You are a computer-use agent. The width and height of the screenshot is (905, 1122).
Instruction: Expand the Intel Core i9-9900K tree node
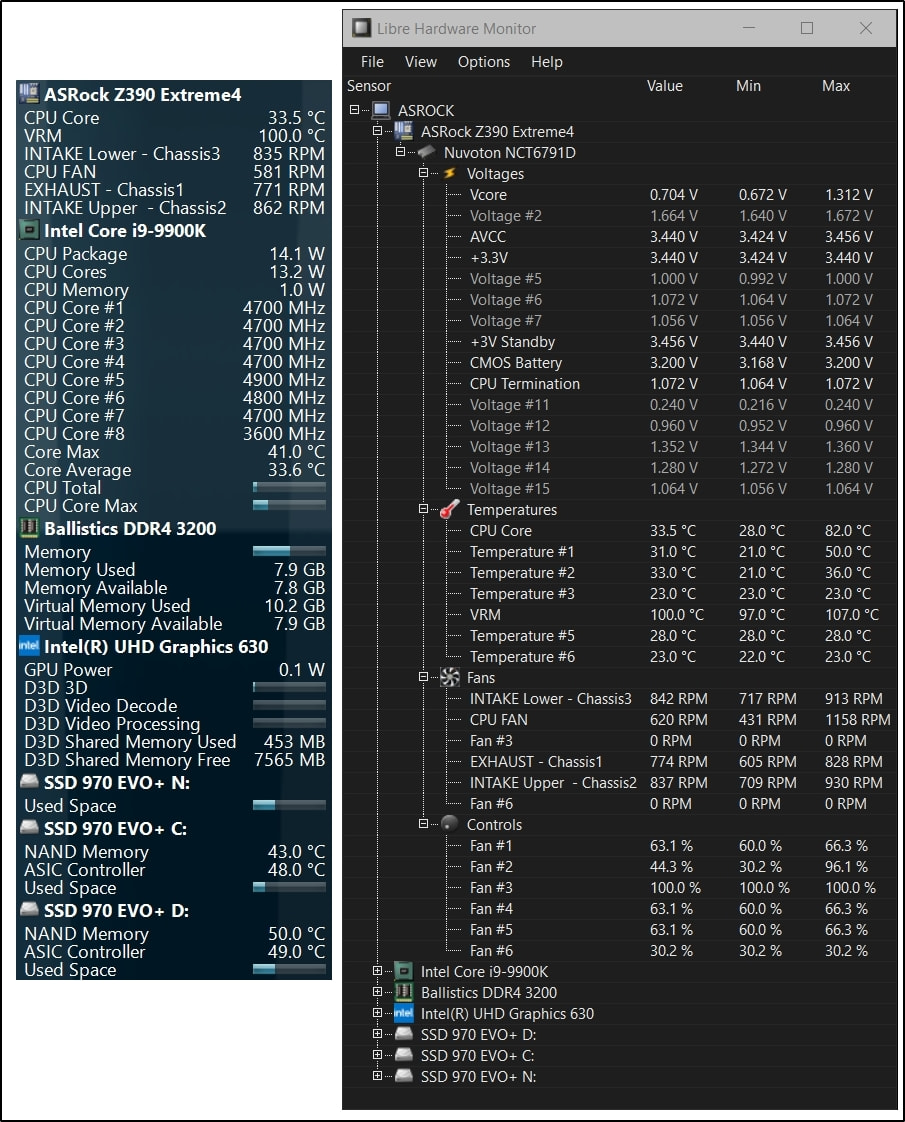[x=377, y=972]
